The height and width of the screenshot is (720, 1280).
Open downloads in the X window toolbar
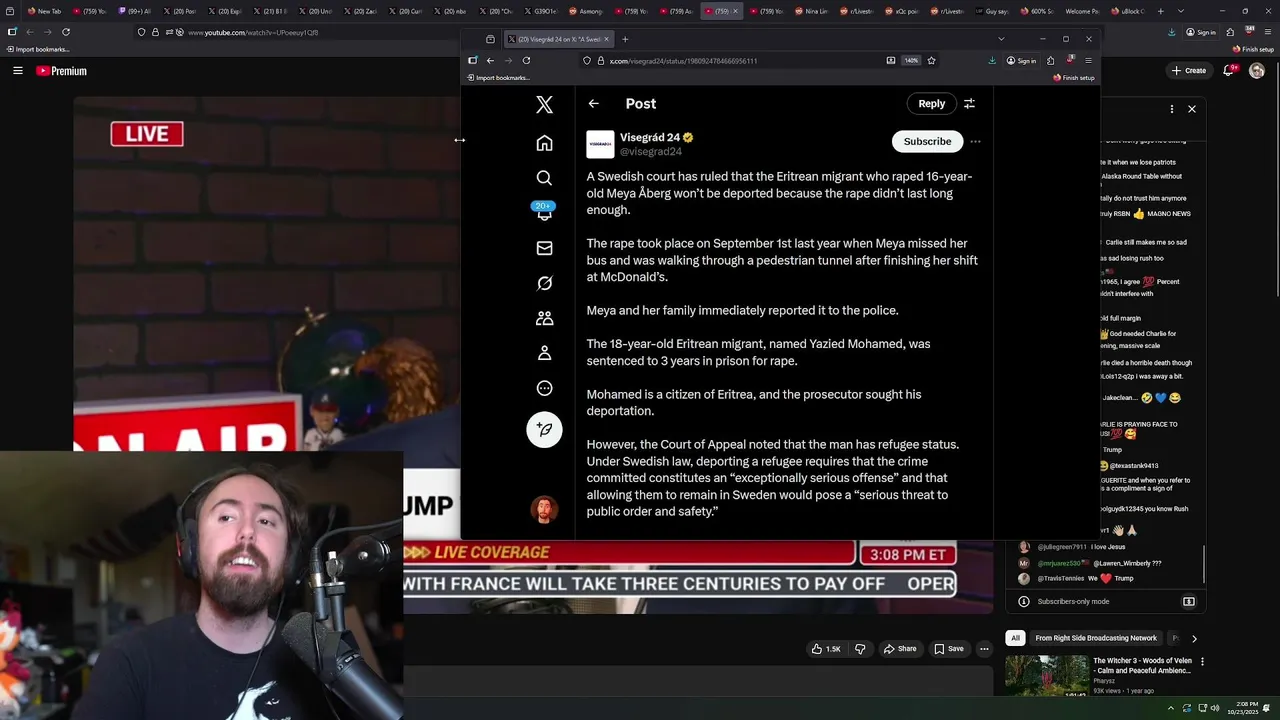point(991,61)
